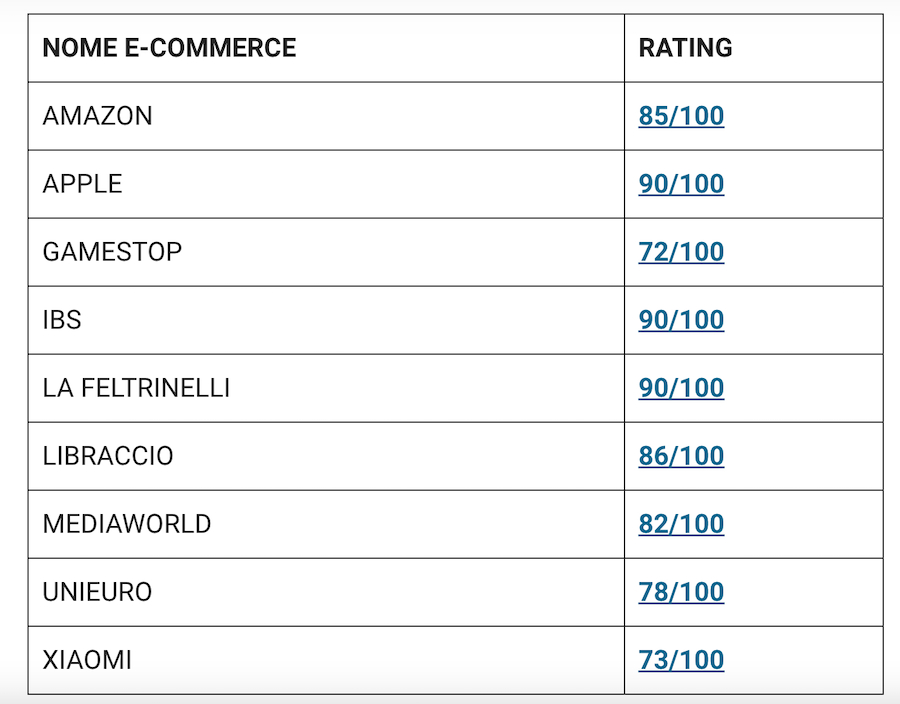Select the GAMESTOP name cell
The image size is (900, 704).
click(112, 252)
